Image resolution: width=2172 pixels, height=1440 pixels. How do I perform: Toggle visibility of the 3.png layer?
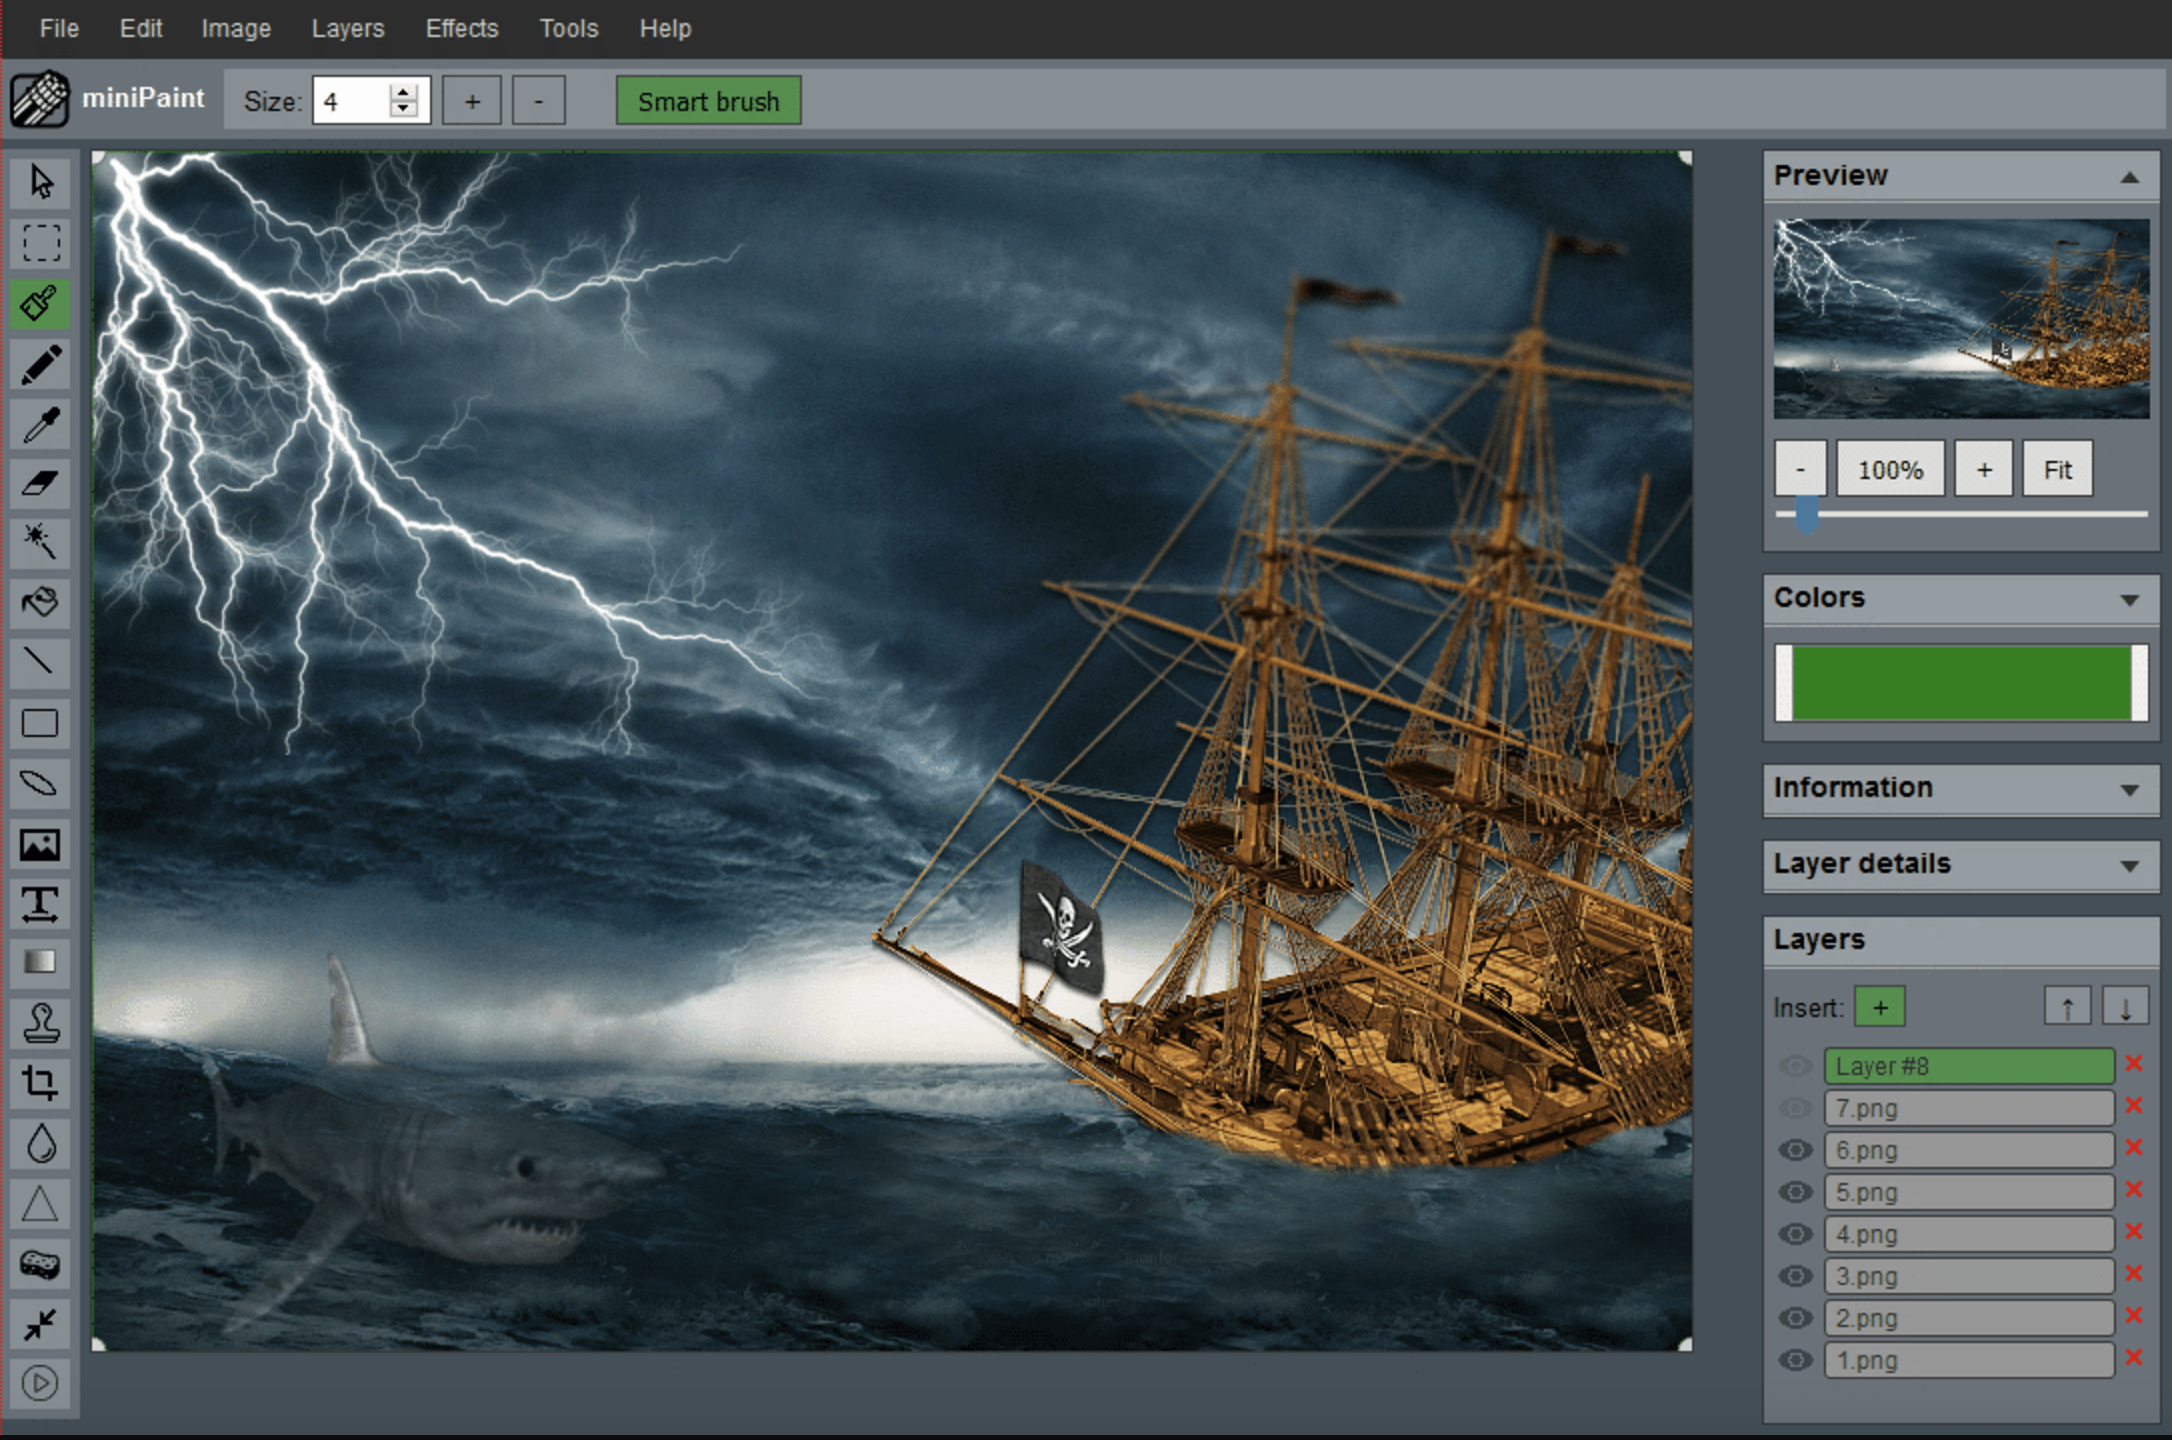[x=1795, y=1276]
